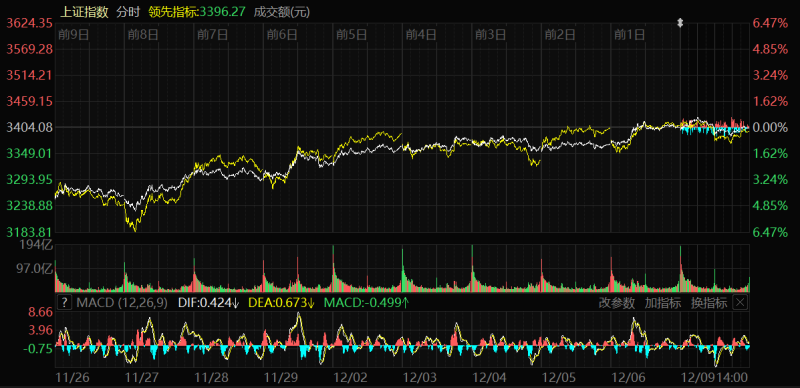Open the MACD help question-mark icon
Screen dimensions: 800x388
pyautogui.click(x=64, y=303)
